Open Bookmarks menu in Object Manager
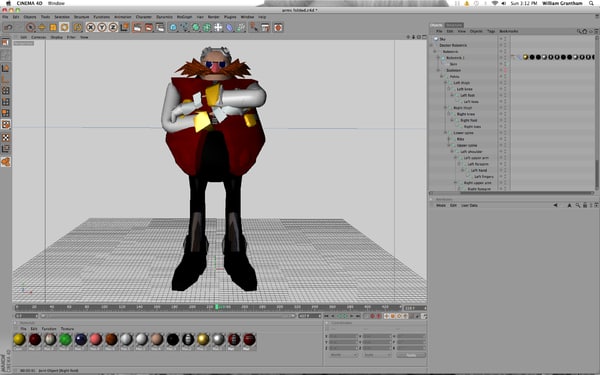The height and width of the screenshot is (375, 600). coord(509,31)
